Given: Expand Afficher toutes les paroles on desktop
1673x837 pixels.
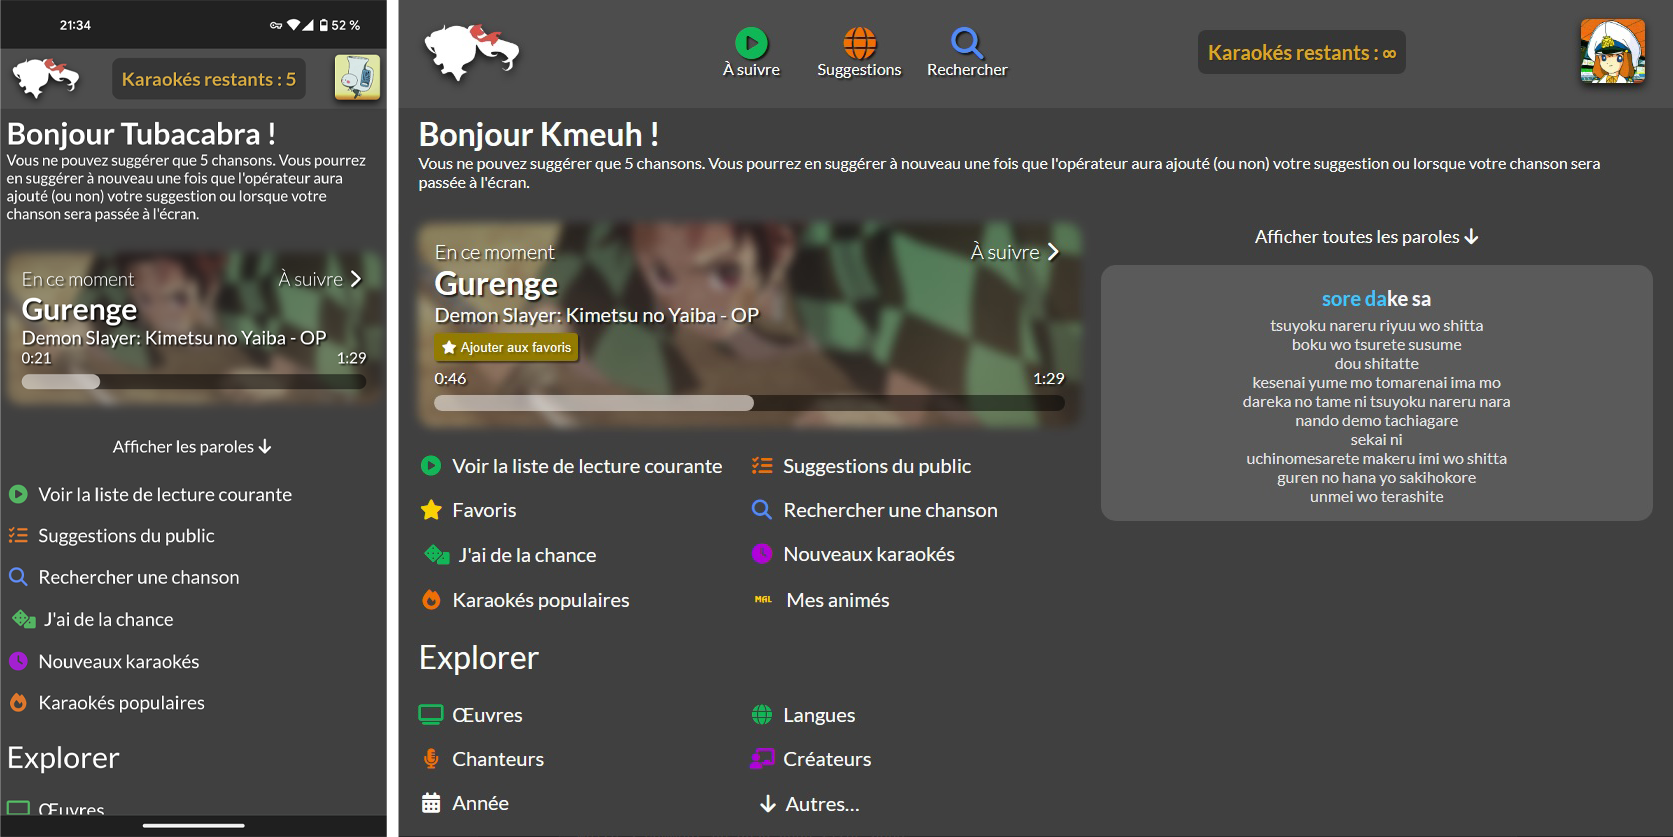Looking at the screenshot, I should tap(1367, 237).
